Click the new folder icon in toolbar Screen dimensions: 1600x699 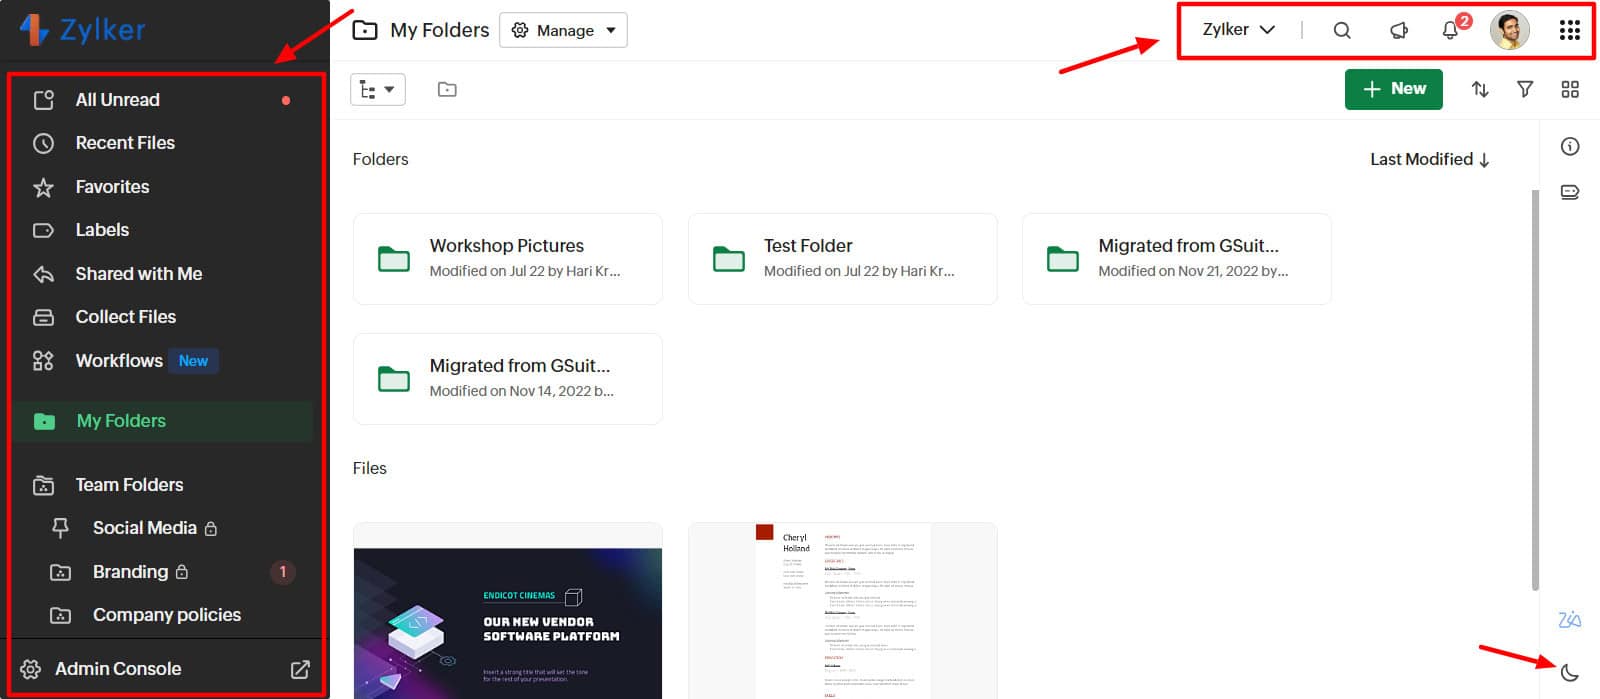pos(447,89)
